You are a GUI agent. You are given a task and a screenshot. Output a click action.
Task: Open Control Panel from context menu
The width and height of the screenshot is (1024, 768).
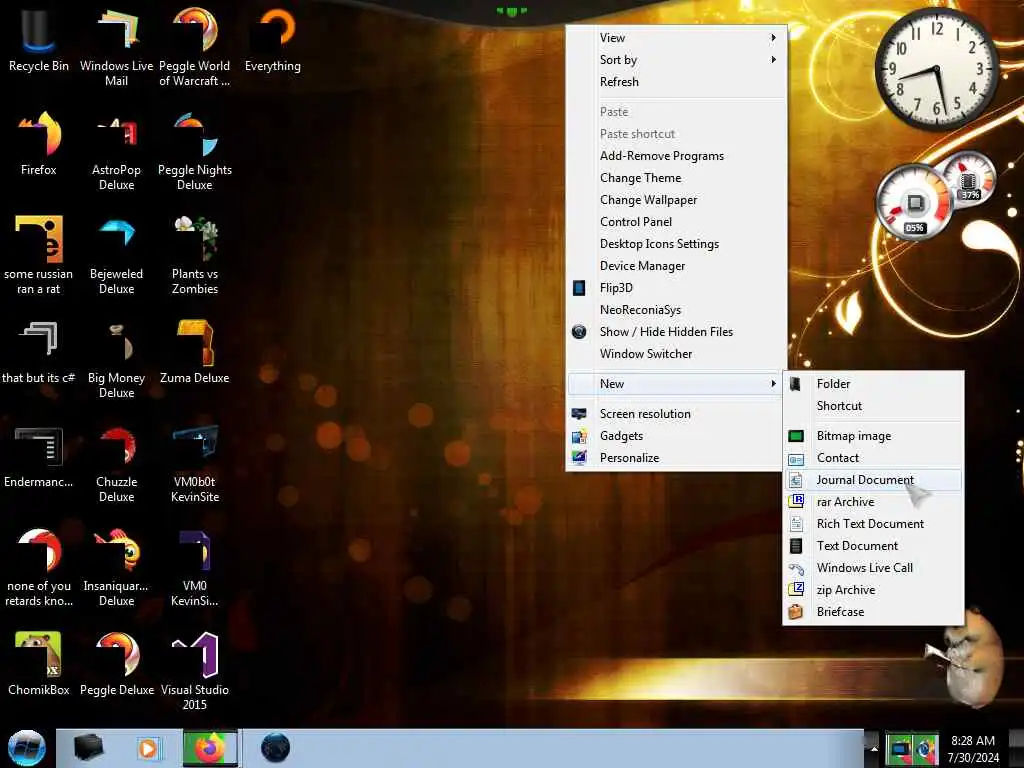point(677,222)
